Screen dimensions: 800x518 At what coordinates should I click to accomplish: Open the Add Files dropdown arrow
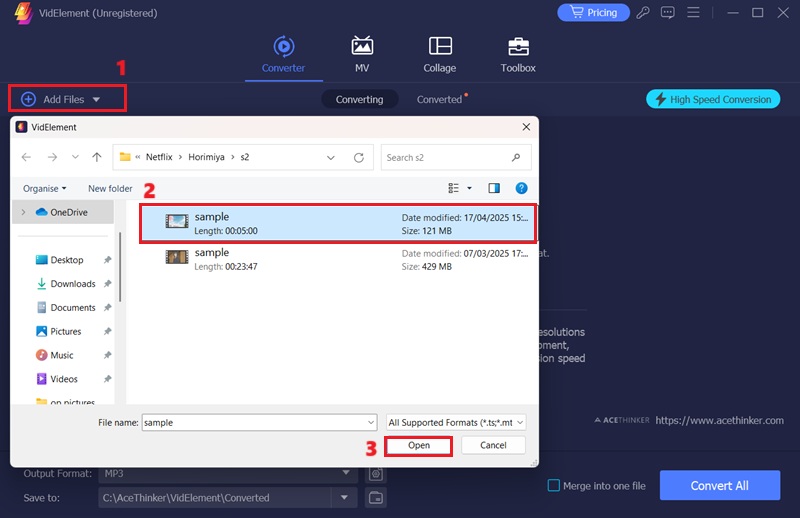[x=97, y=100]
